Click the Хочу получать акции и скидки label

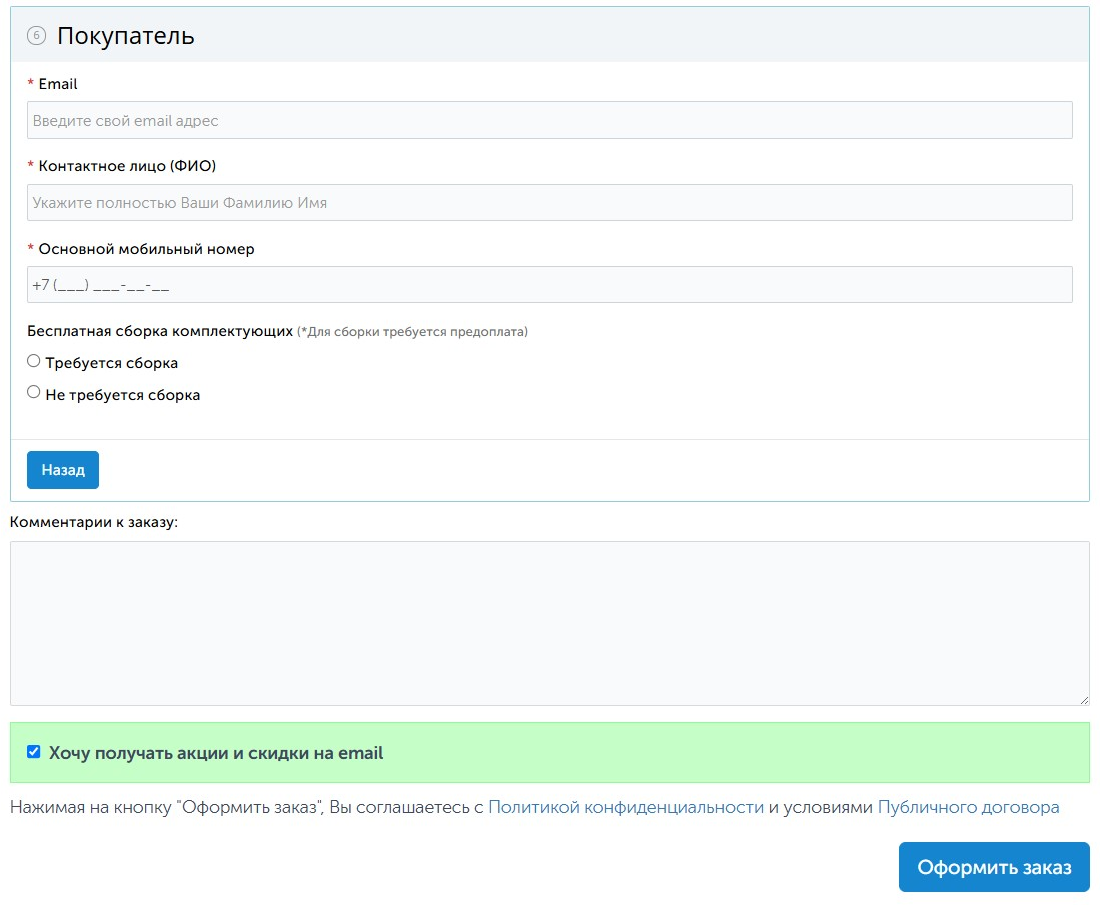(x=215, y=753)
